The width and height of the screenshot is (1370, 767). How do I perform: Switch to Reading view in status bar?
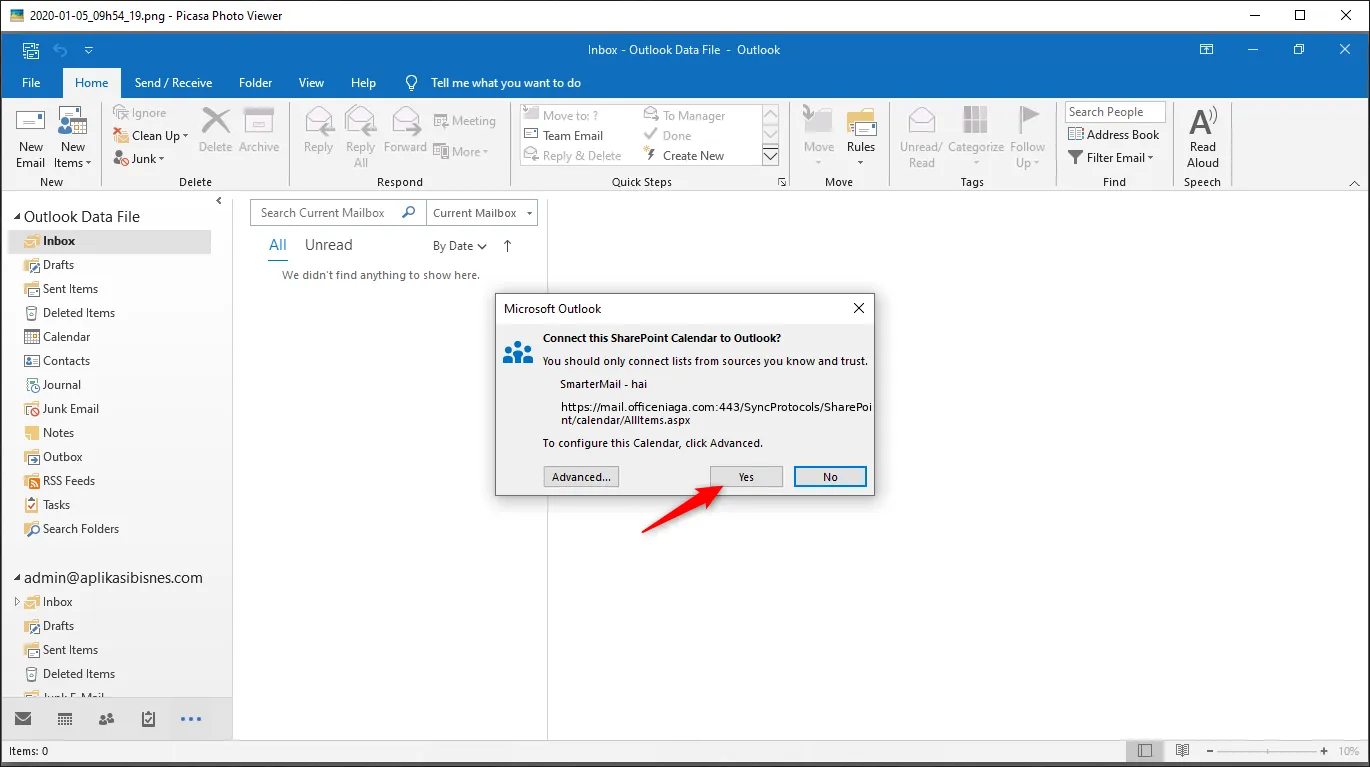(x=1182, y=751)
